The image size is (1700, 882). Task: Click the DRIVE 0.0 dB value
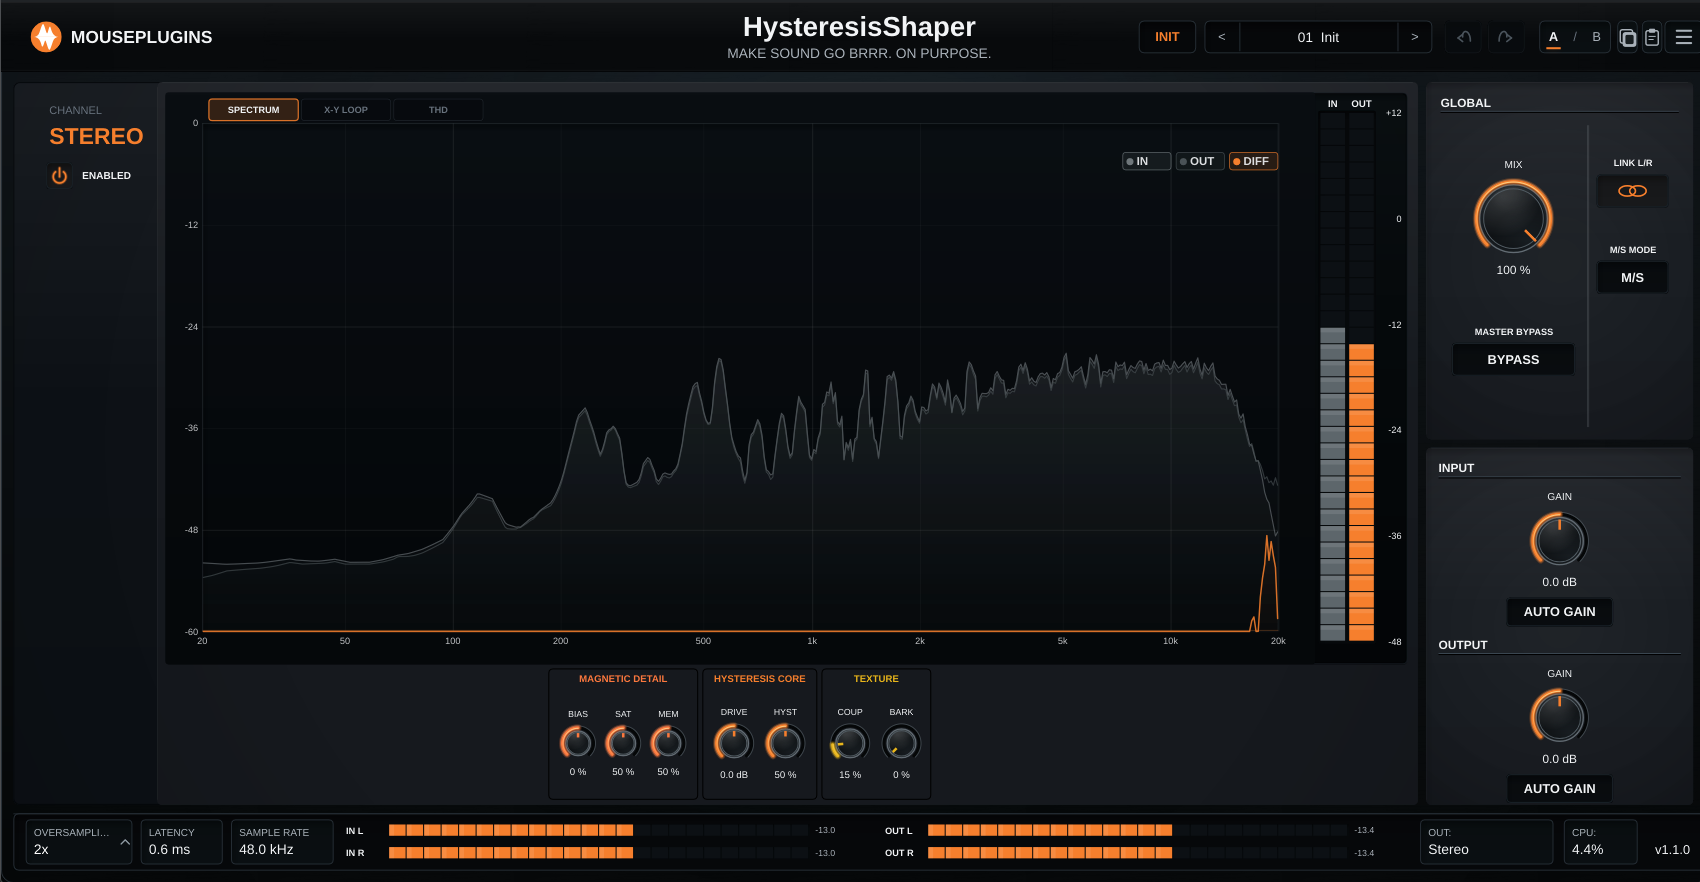click(x=734, y=775)
